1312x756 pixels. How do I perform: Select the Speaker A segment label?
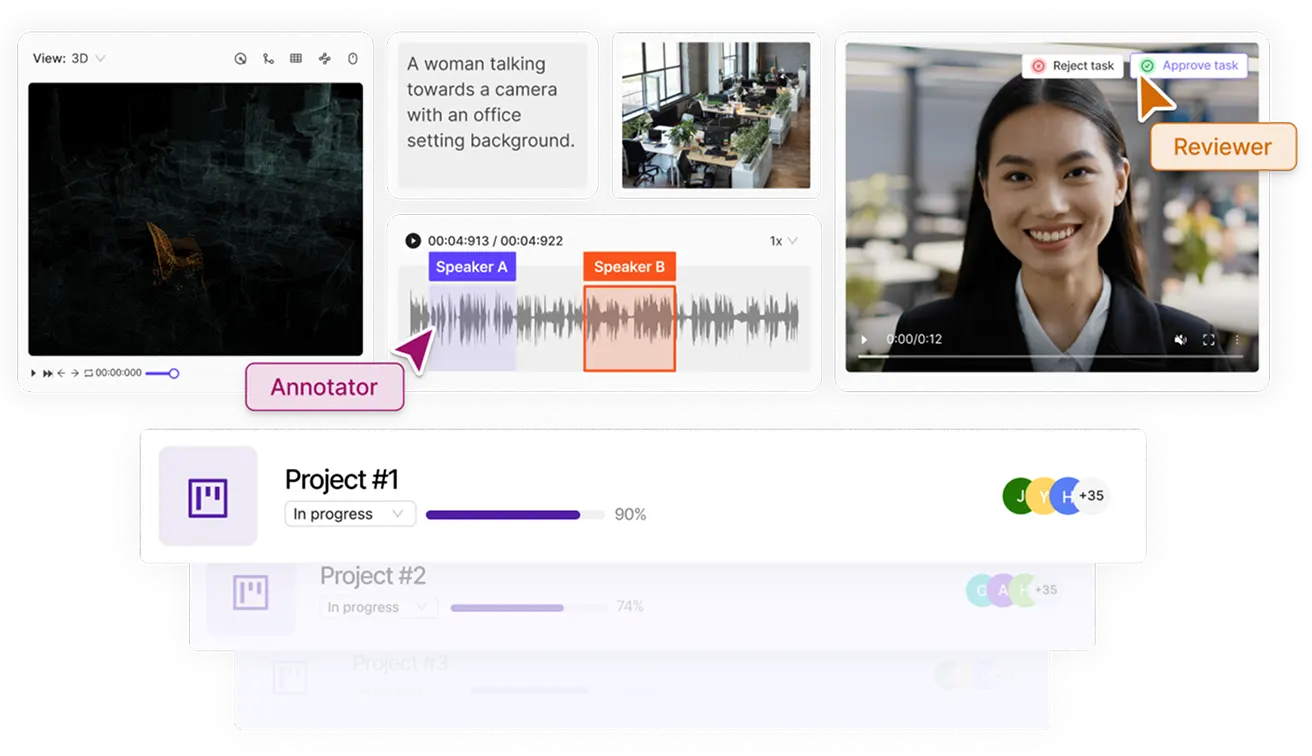[x=472, y=267]
